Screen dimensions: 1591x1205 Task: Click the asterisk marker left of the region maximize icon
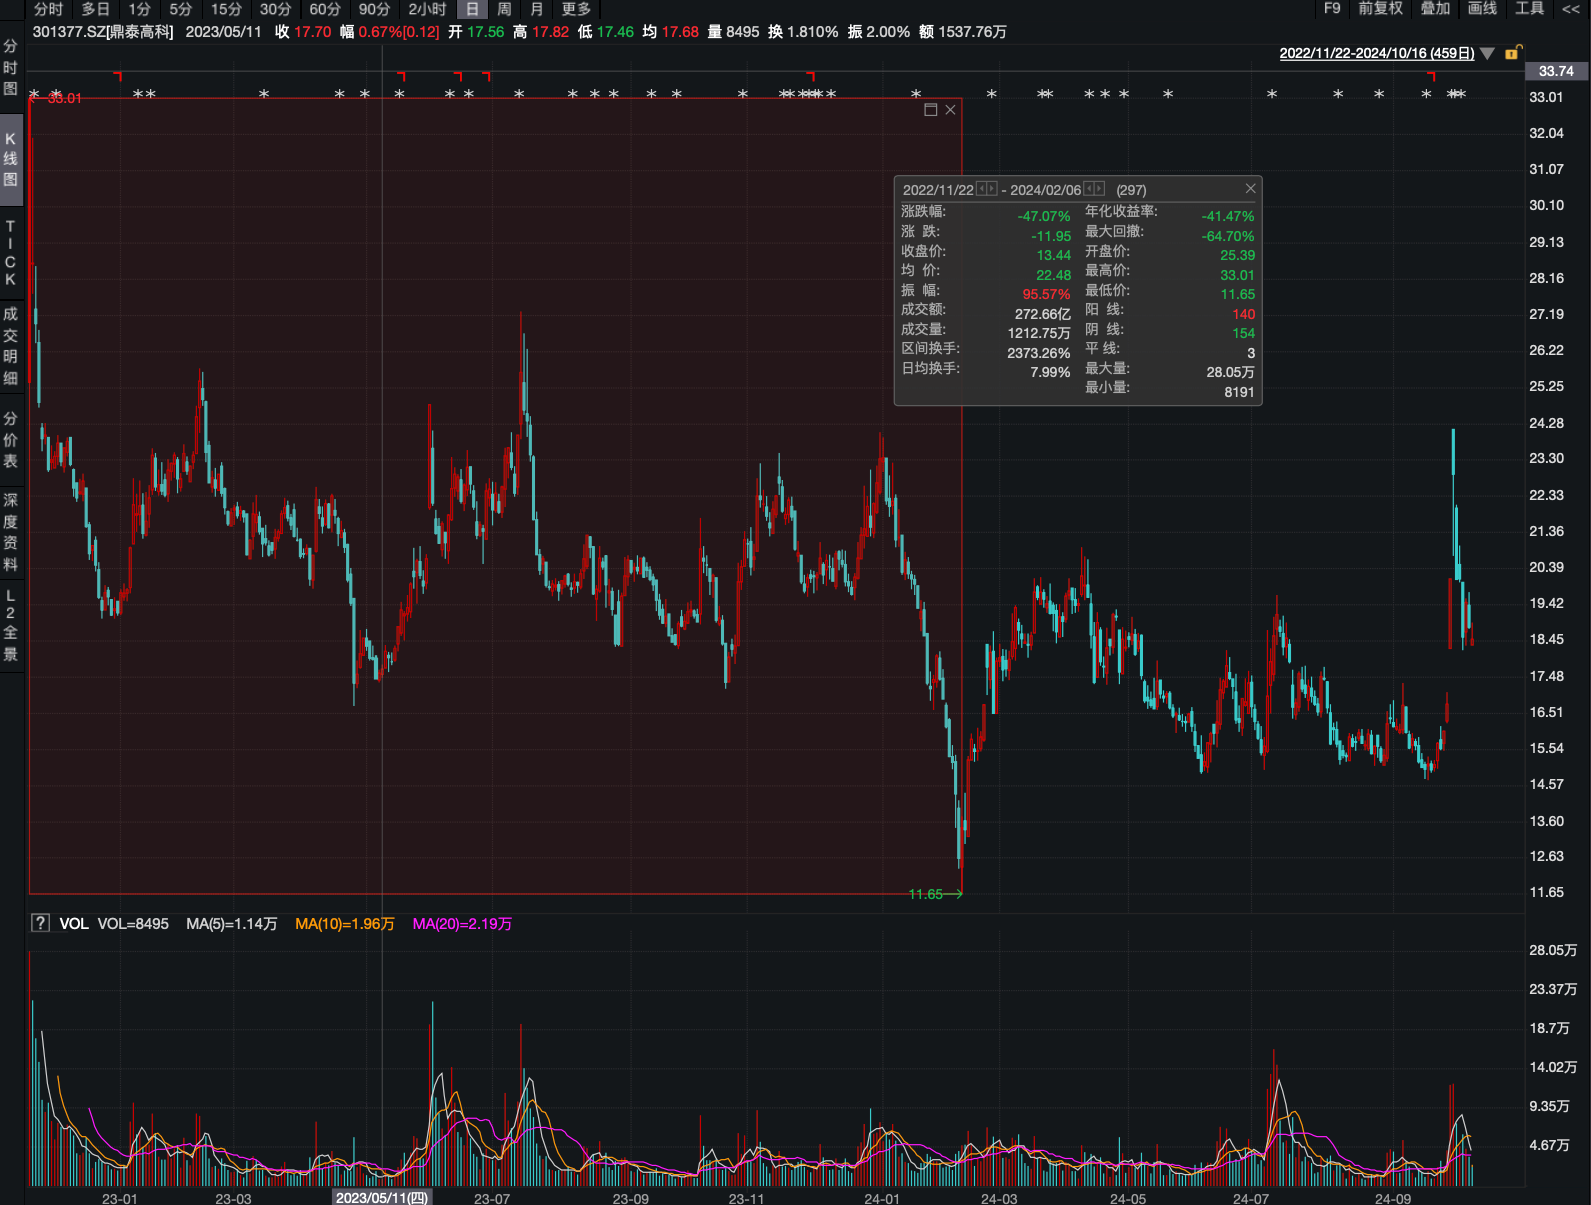click(x=916, y=94)
